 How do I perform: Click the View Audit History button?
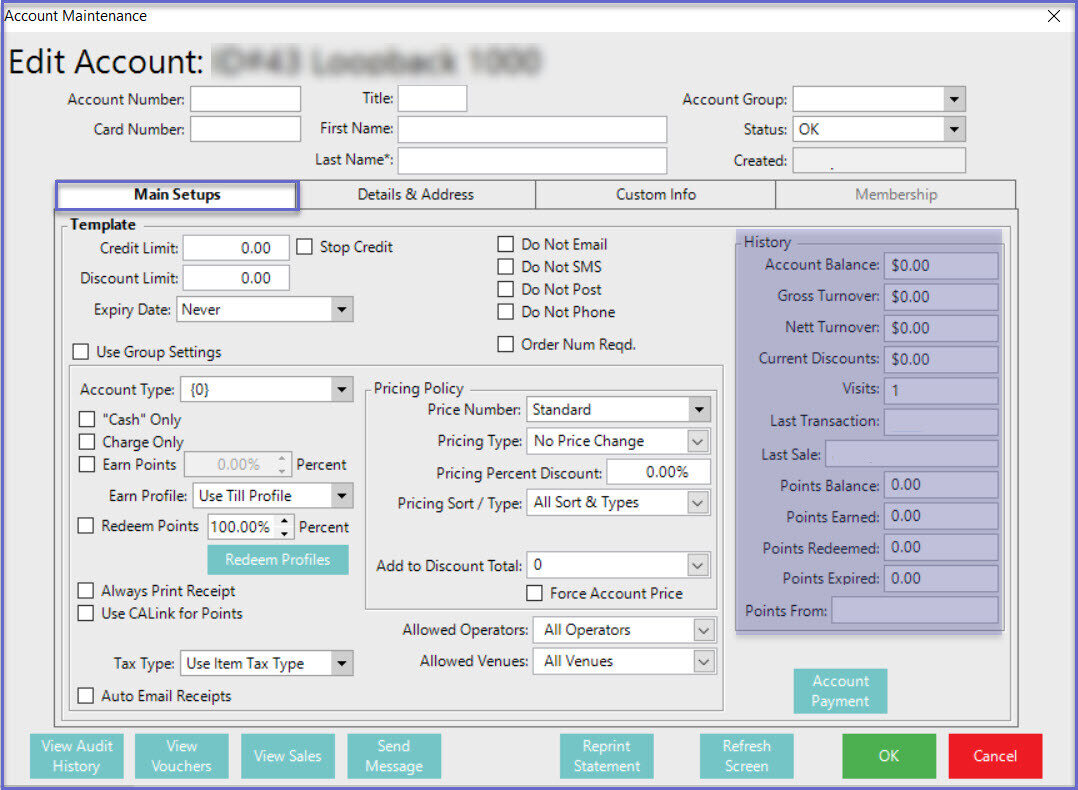[x=77, y=756]
